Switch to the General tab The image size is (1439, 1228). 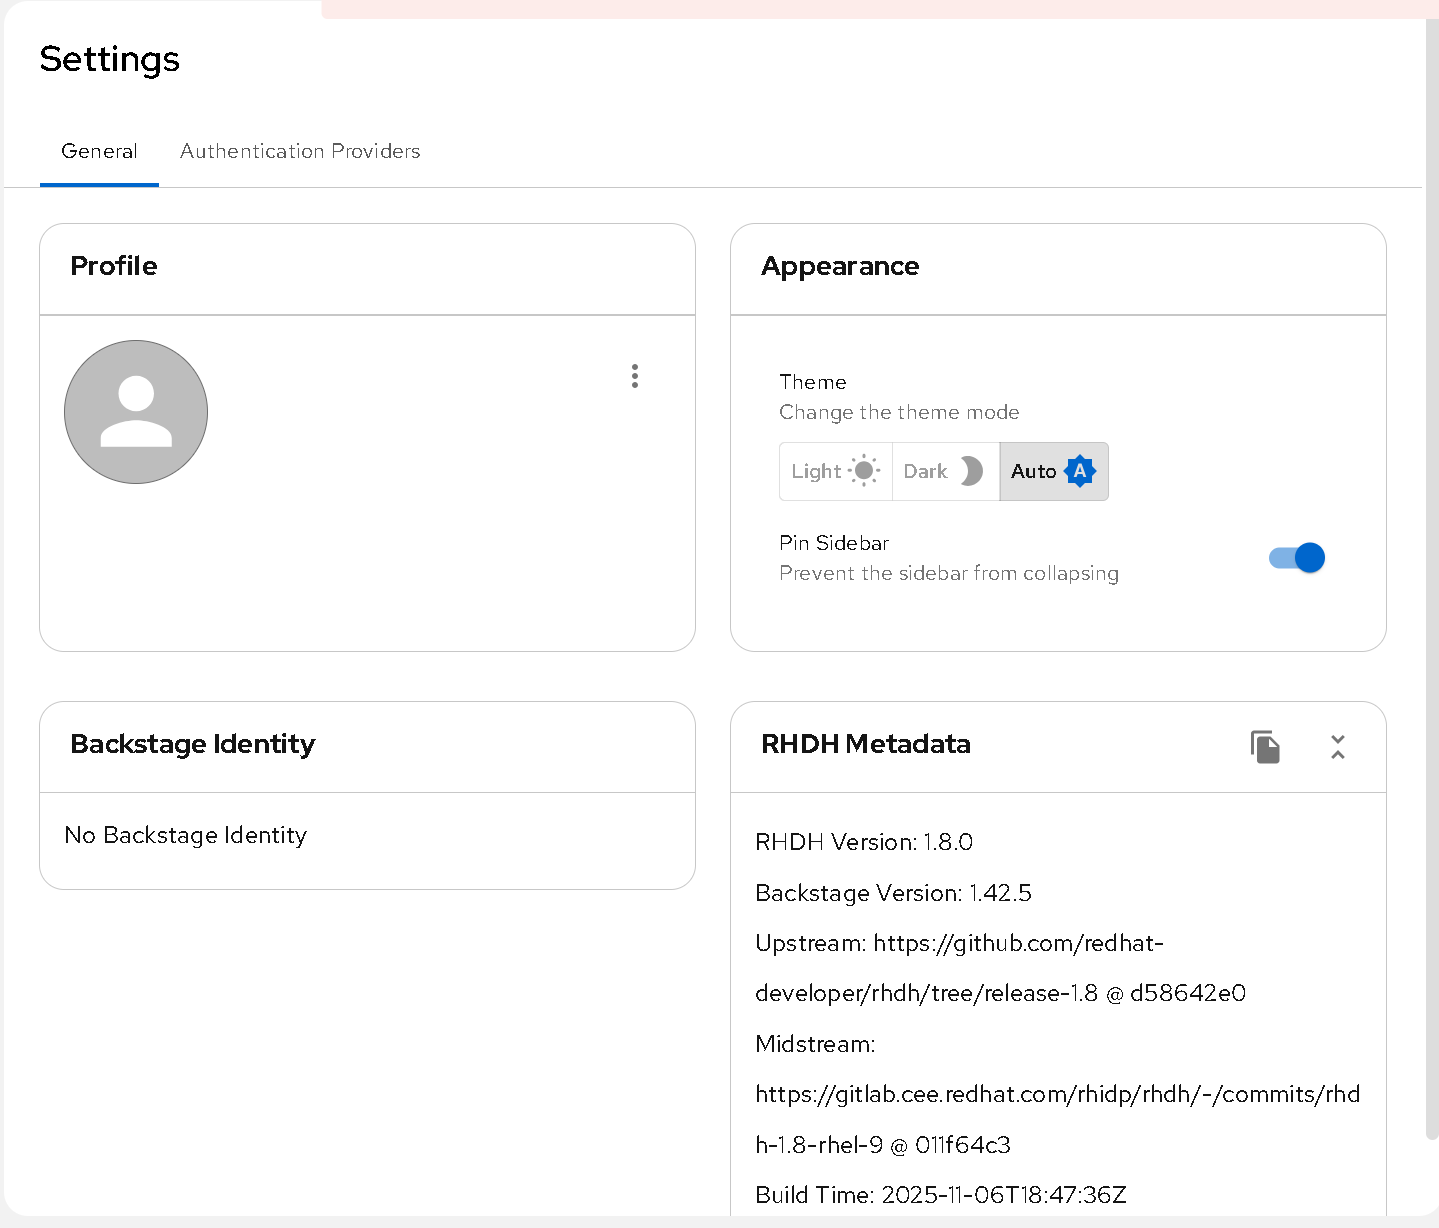99,151
